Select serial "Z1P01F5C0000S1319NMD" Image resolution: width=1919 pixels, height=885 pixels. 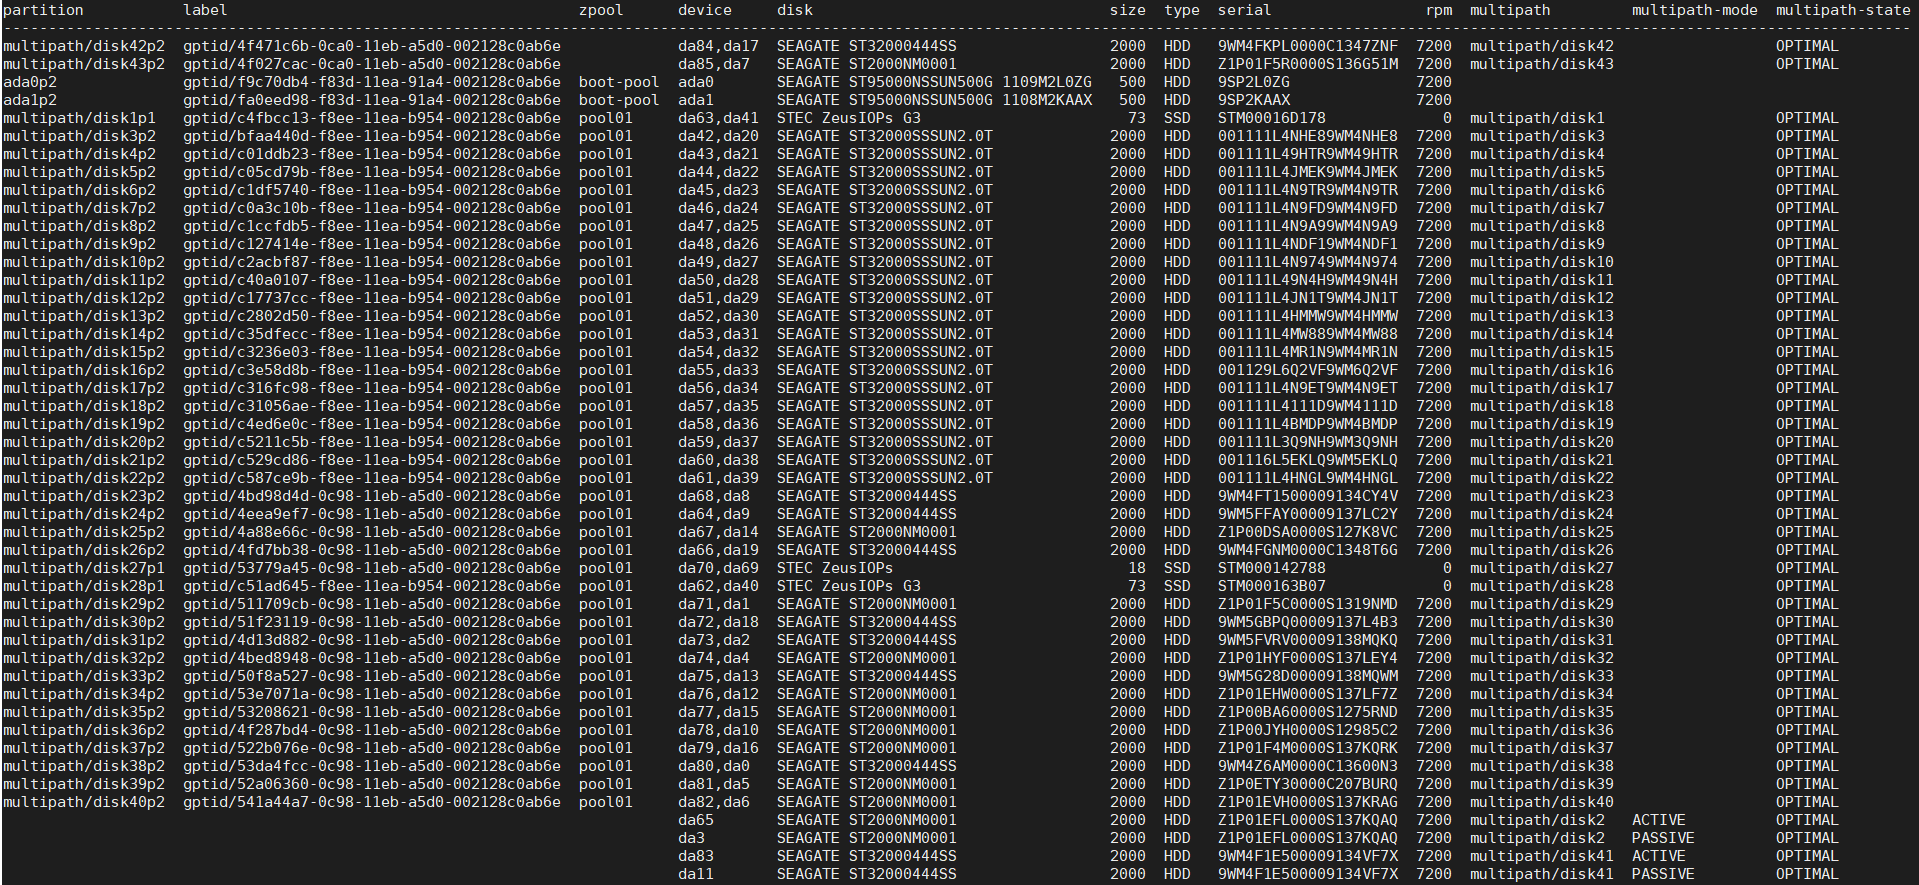[1308, 604]
